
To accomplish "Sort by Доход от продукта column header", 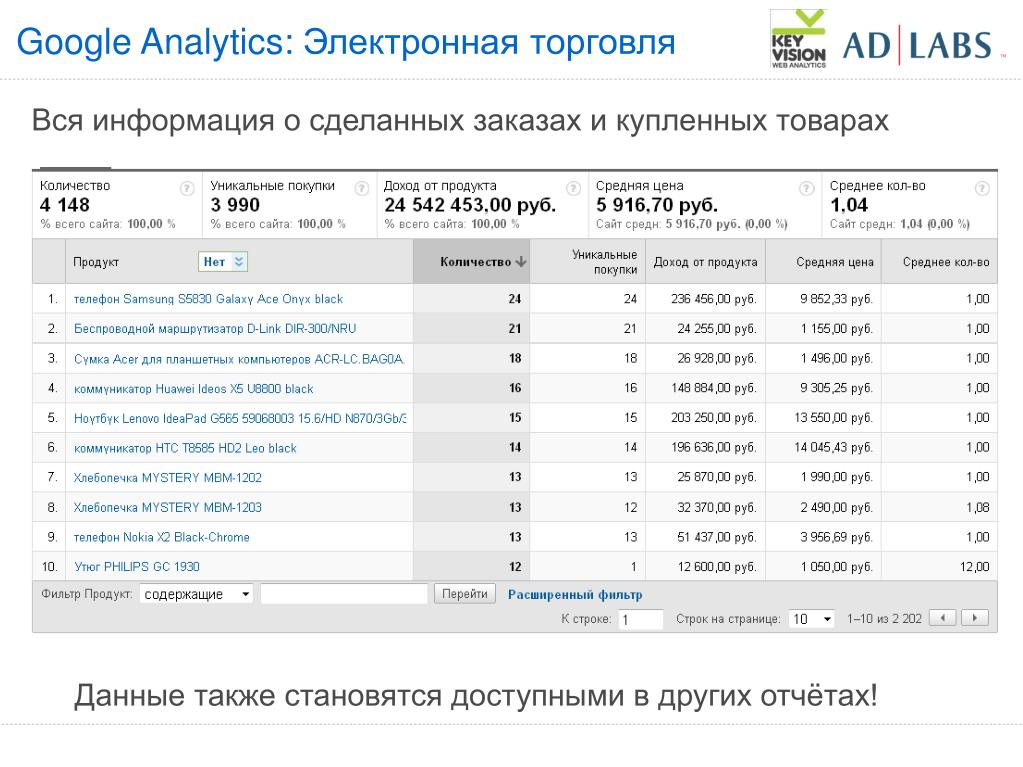I will click(x=705, y=262).
